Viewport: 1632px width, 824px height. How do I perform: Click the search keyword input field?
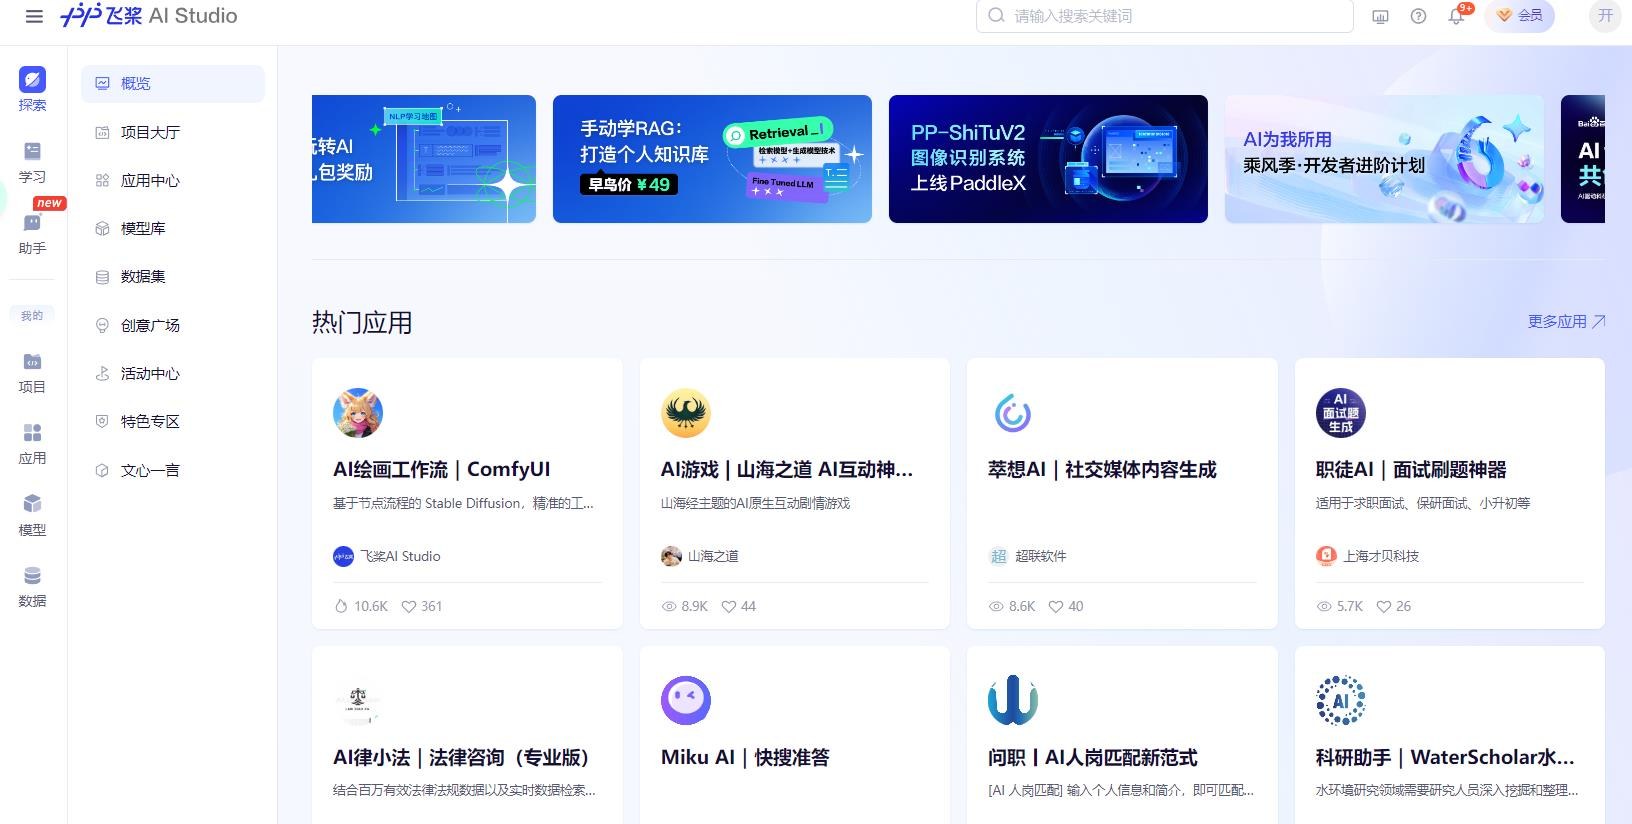point(1165,16)
